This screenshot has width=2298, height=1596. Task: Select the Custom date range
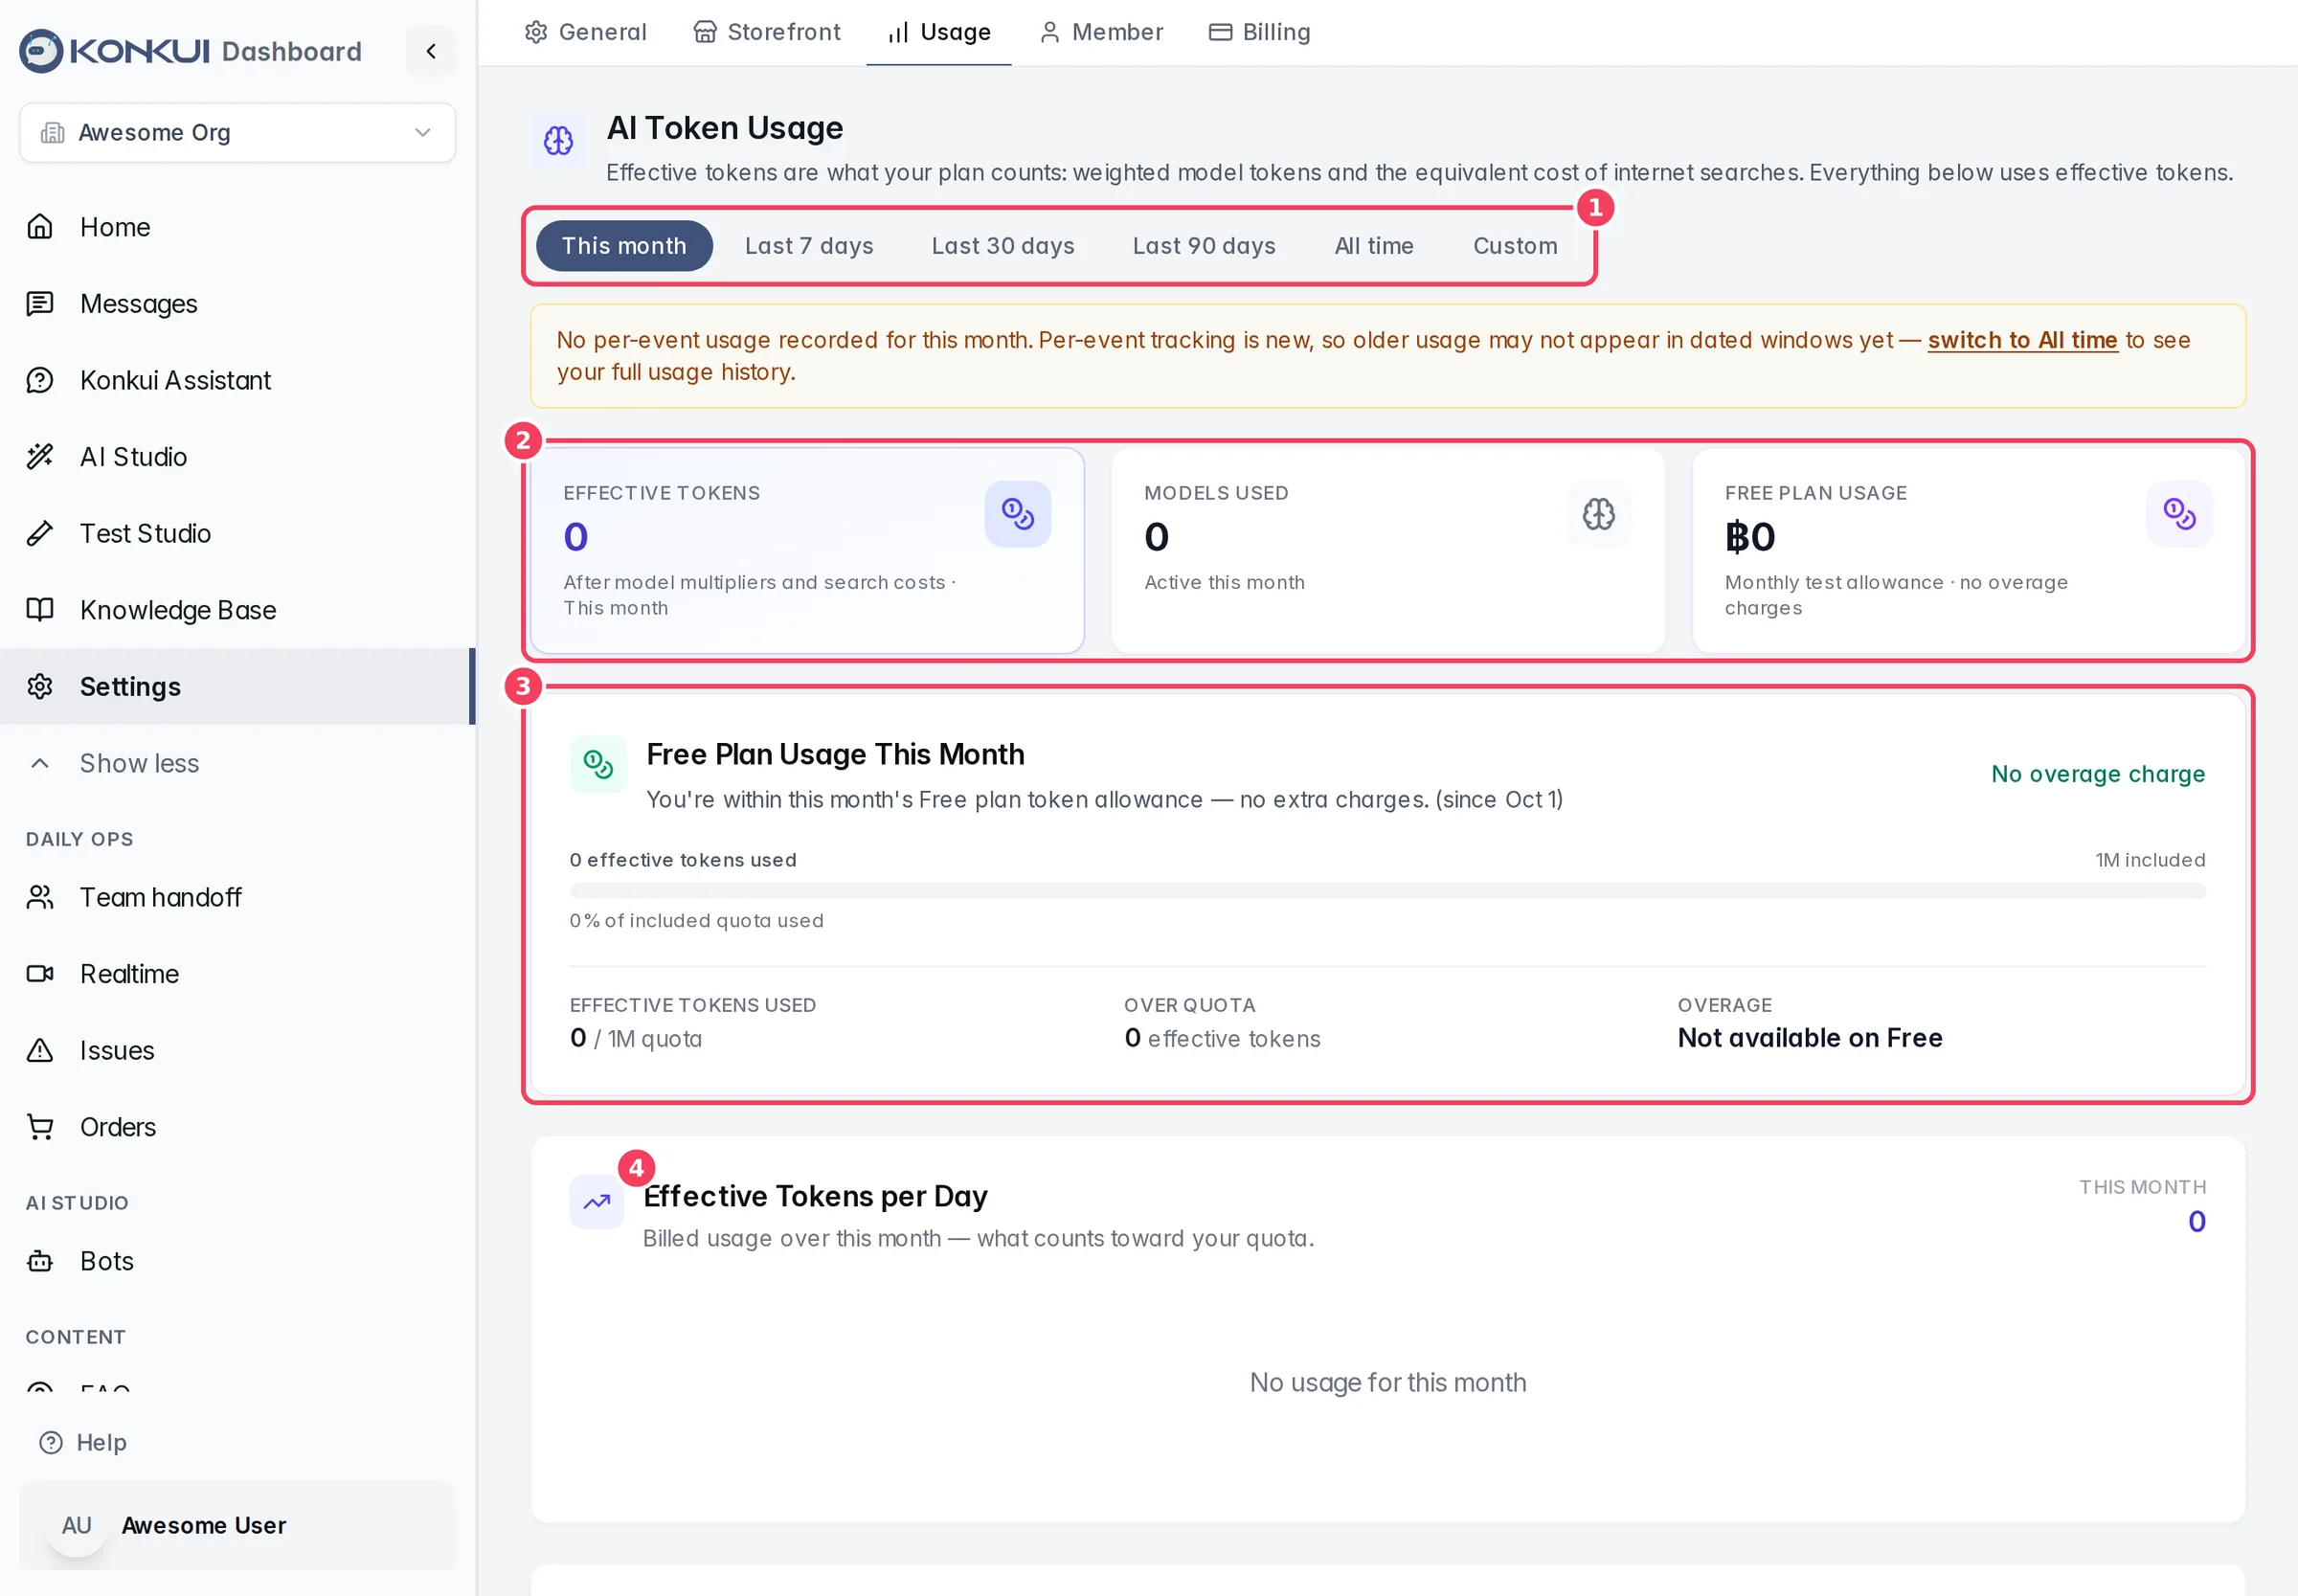[1515, 246]
